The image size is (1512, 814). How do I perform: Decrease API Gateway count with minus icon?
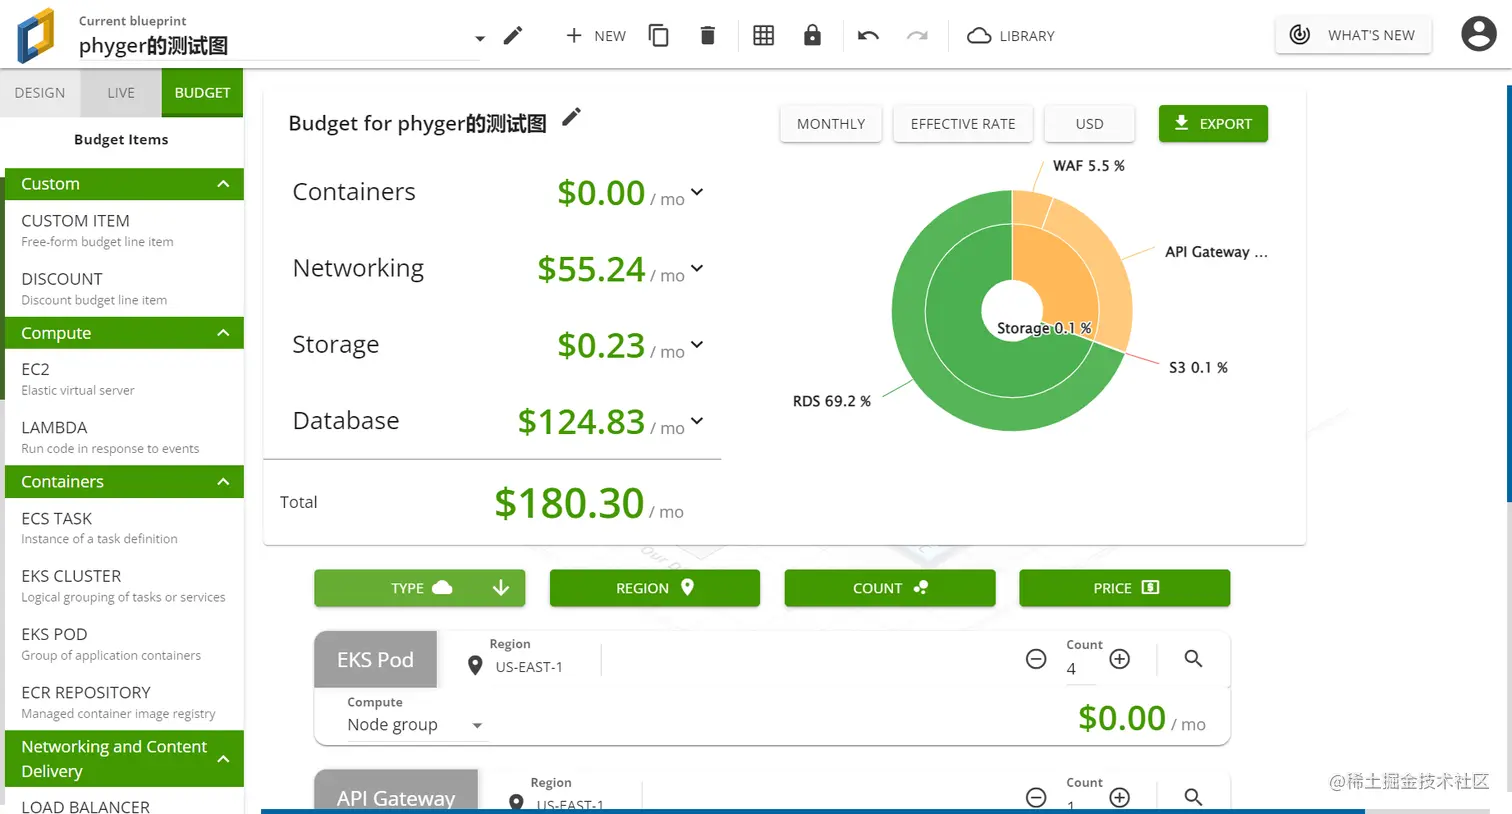(1036, 797)
